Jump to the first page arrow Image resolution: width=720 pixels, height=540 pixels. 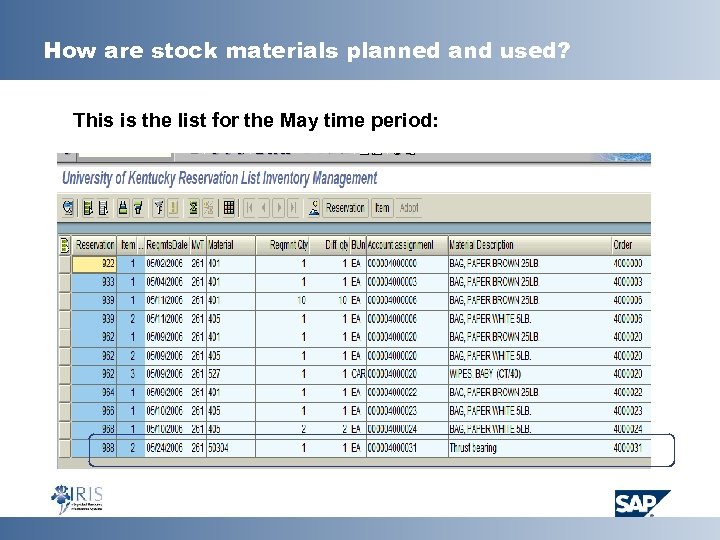click(x=250, y=208)
